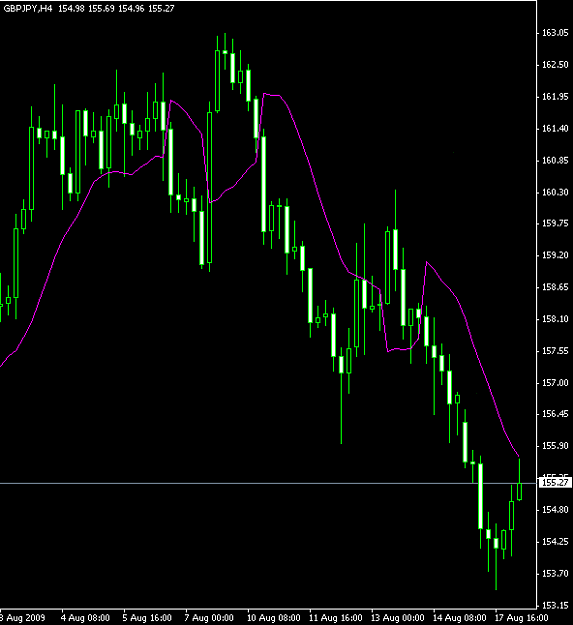Click the 4 Aug 08:00 time label

click(85, 618)
